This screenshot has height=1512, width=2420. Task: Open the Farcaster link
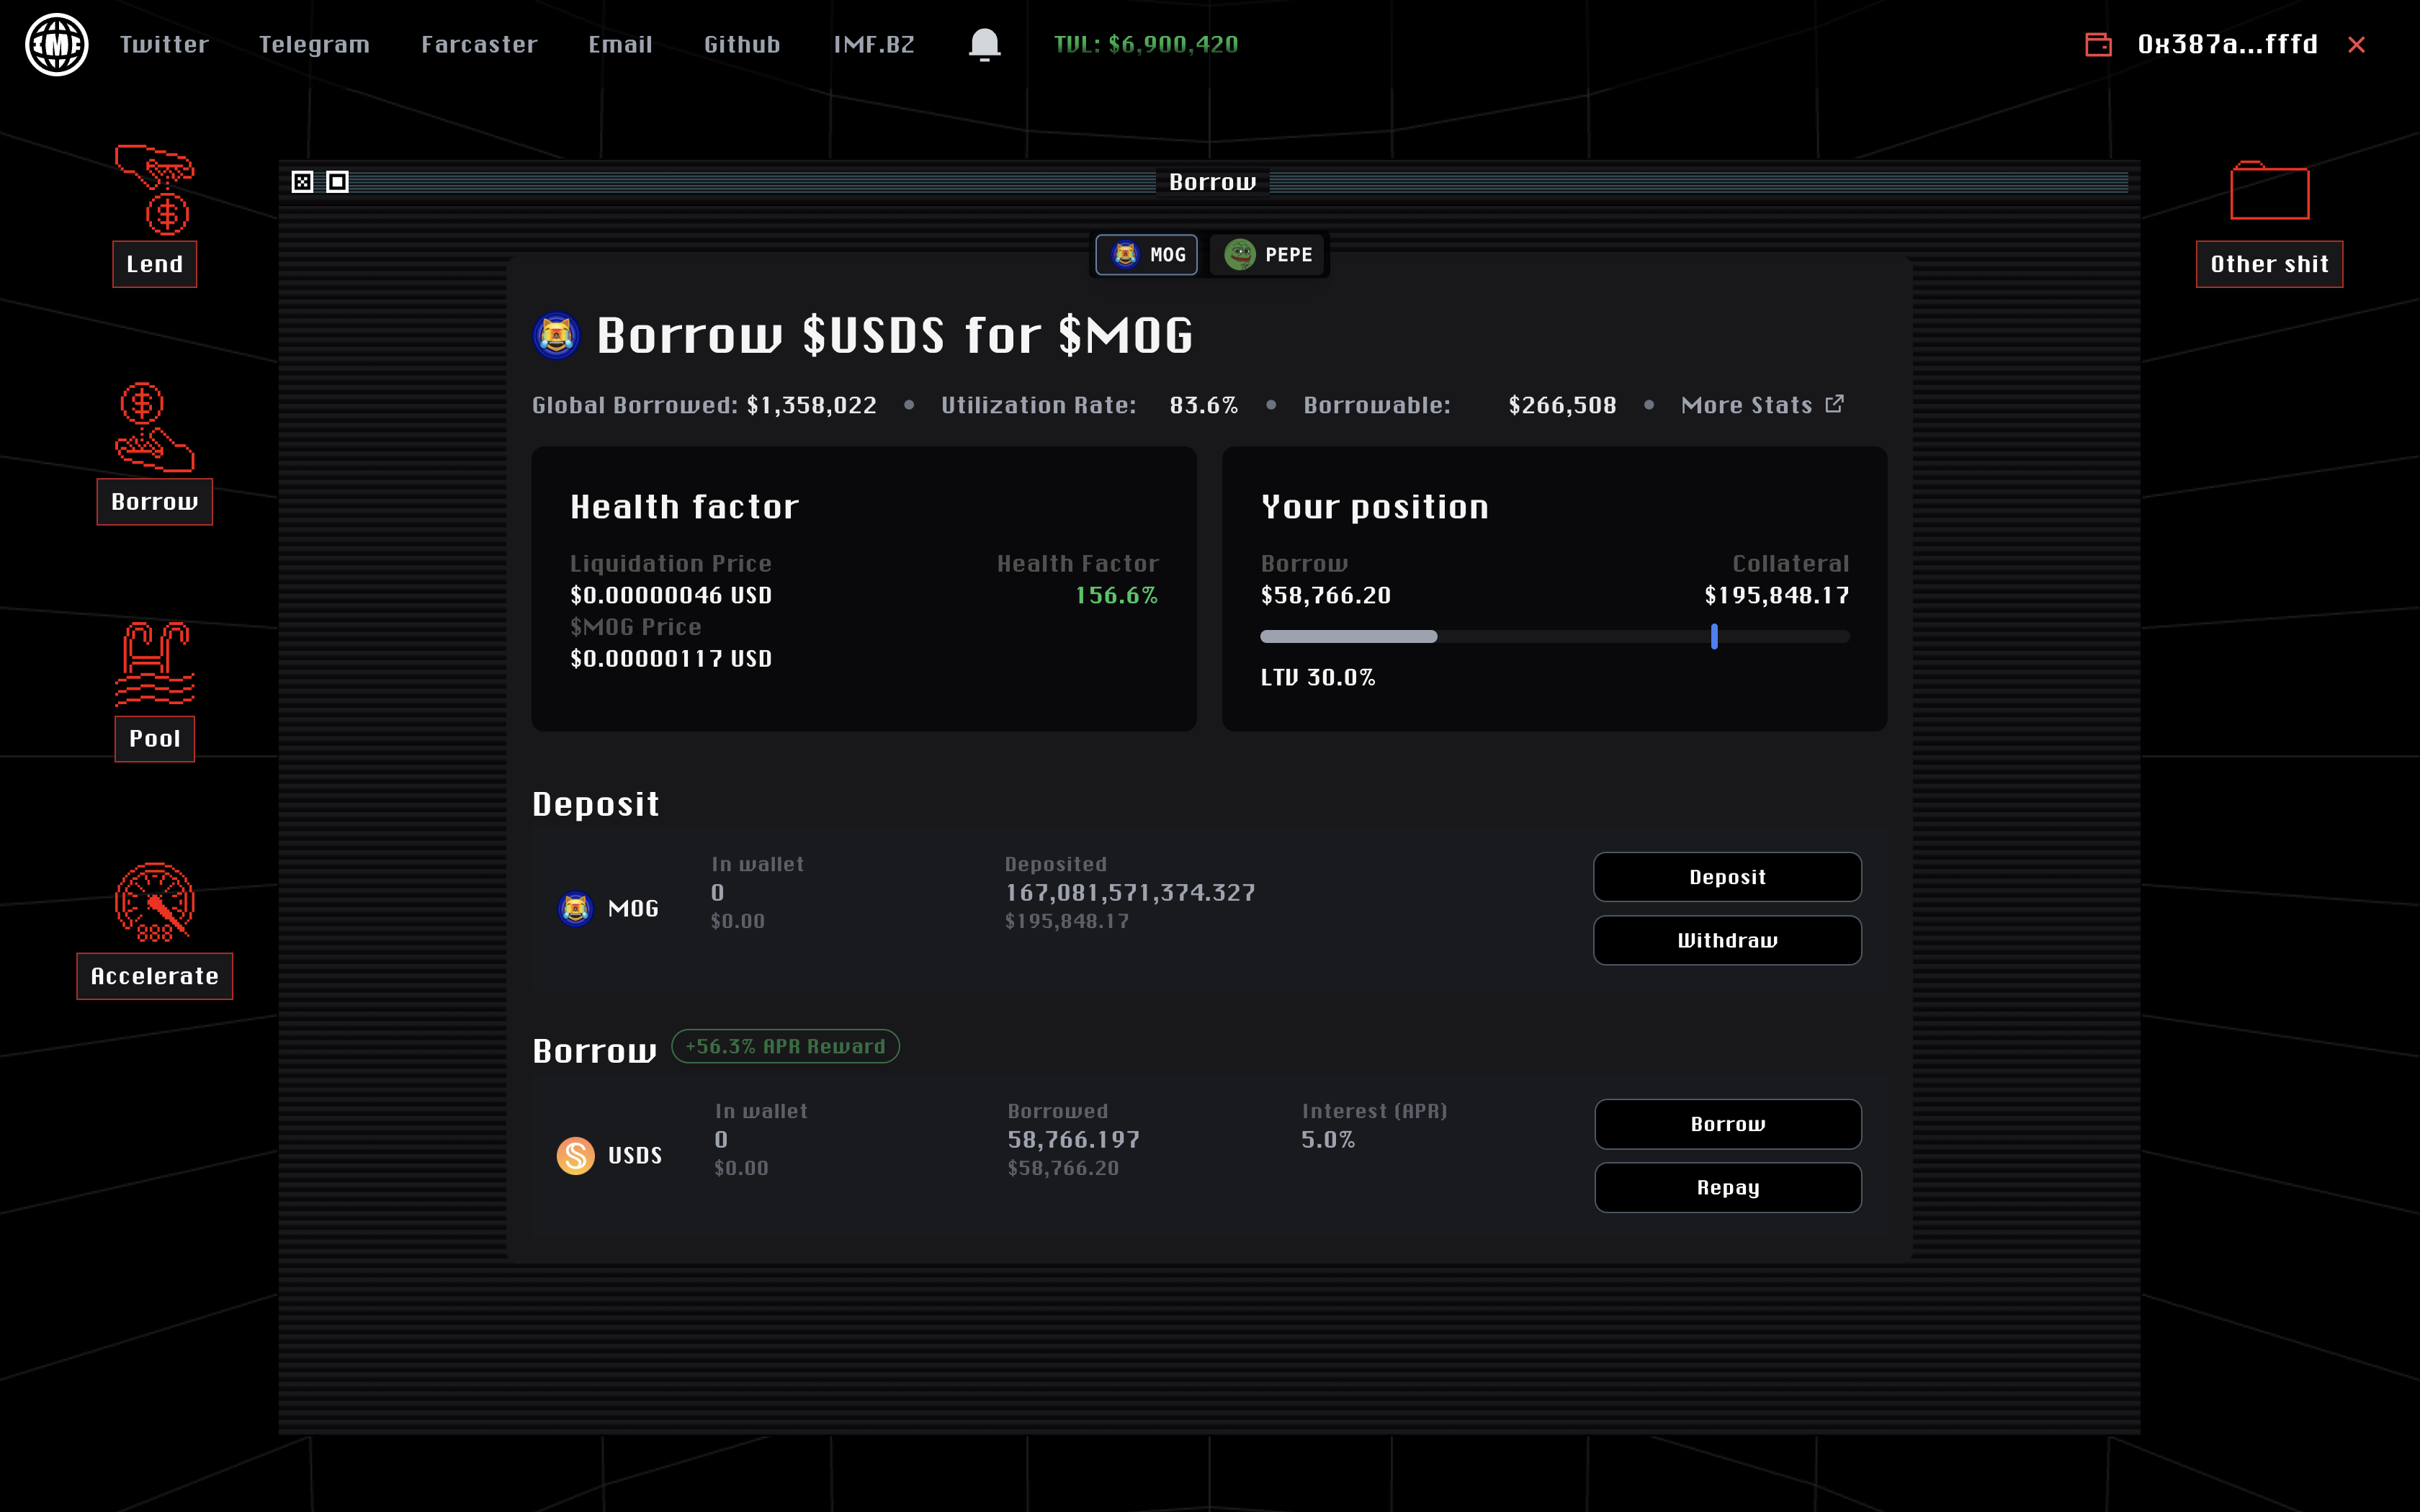479,45
